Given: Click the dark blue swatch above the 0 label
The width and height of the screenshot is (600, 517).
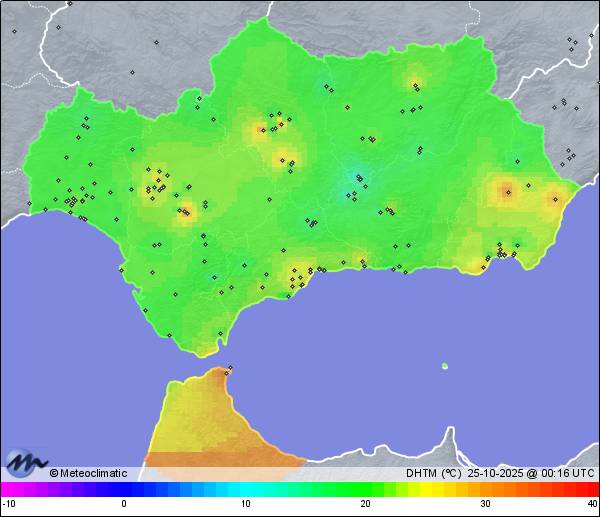Looking at the screenshot, I should [x=126, y=490].
